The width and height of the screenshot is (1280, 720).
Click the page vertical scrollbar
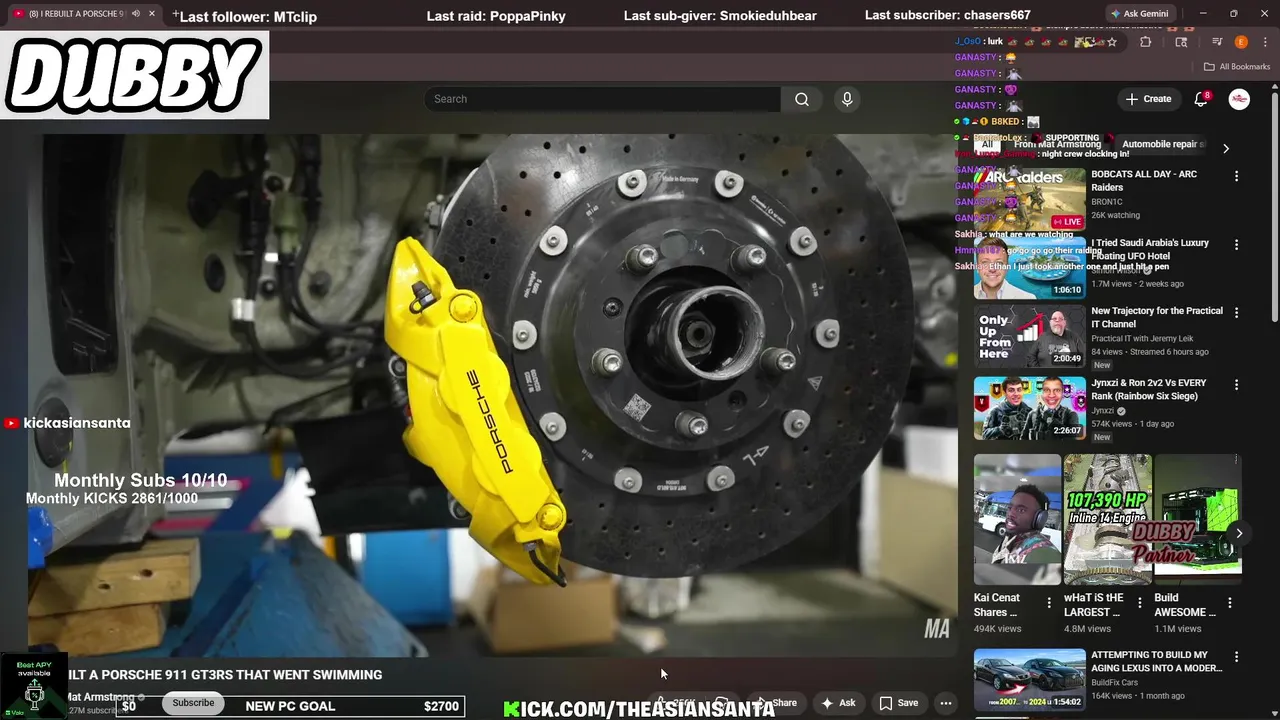pos(1275,205)
